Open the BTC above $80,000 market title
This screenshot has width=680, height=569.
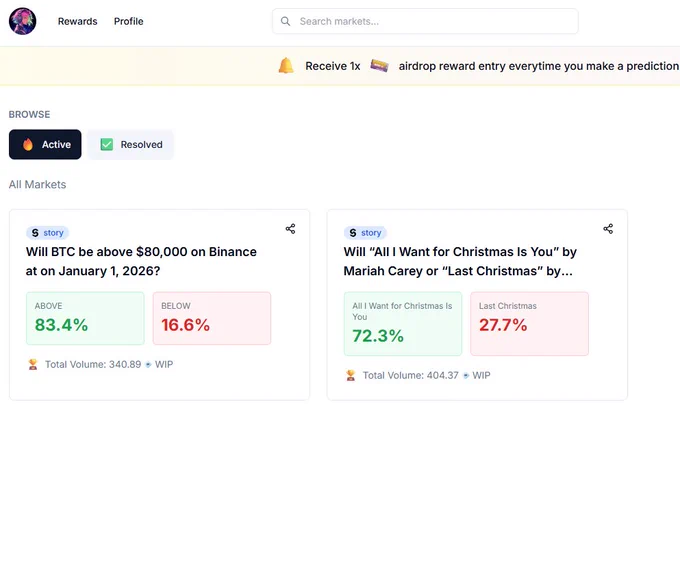click(141, 261)
